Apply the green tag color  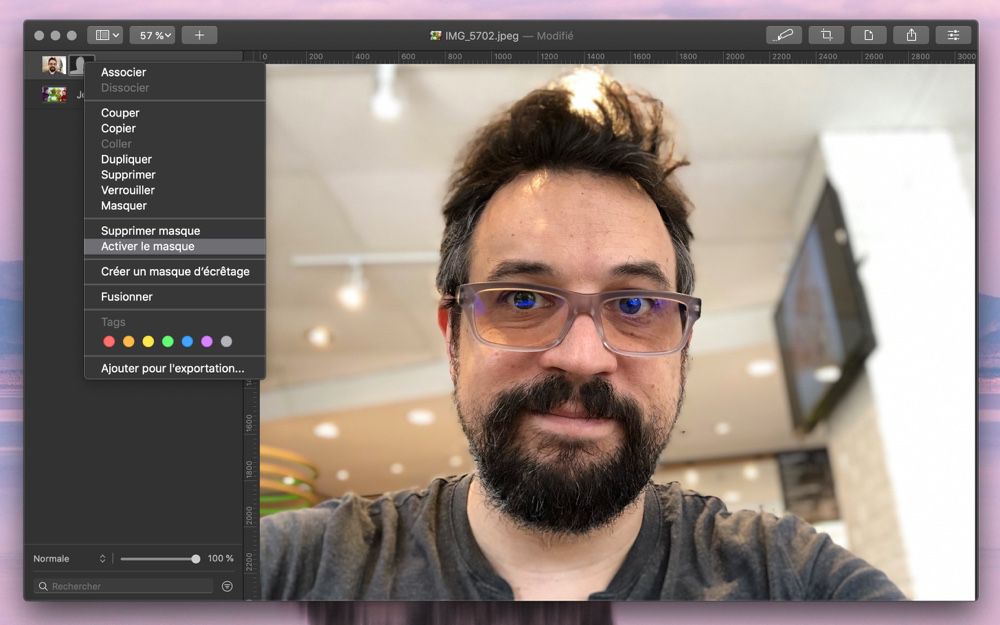point(168,342)
